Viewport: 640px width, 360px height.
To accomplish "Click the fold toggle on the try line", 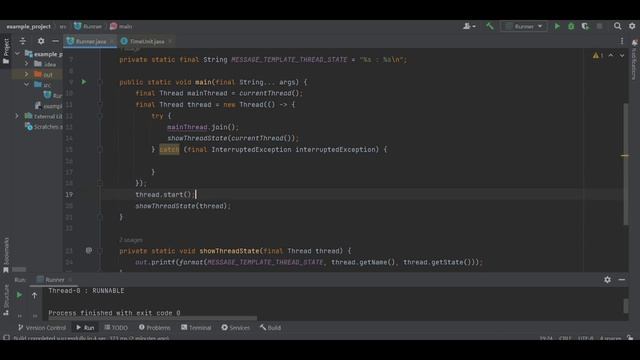I will point(100,116).
